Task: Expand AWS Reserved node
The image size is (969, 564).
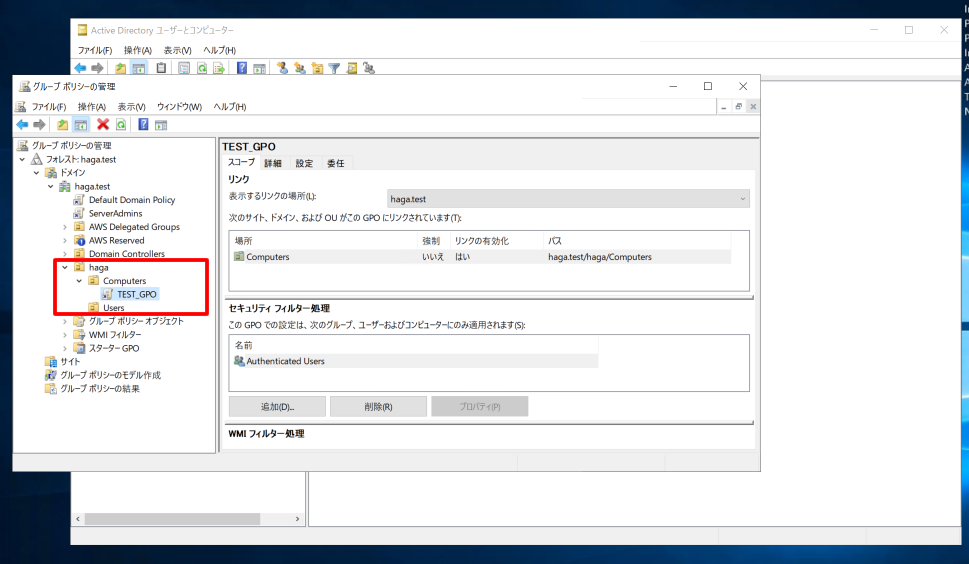Action: coord(65,241)
